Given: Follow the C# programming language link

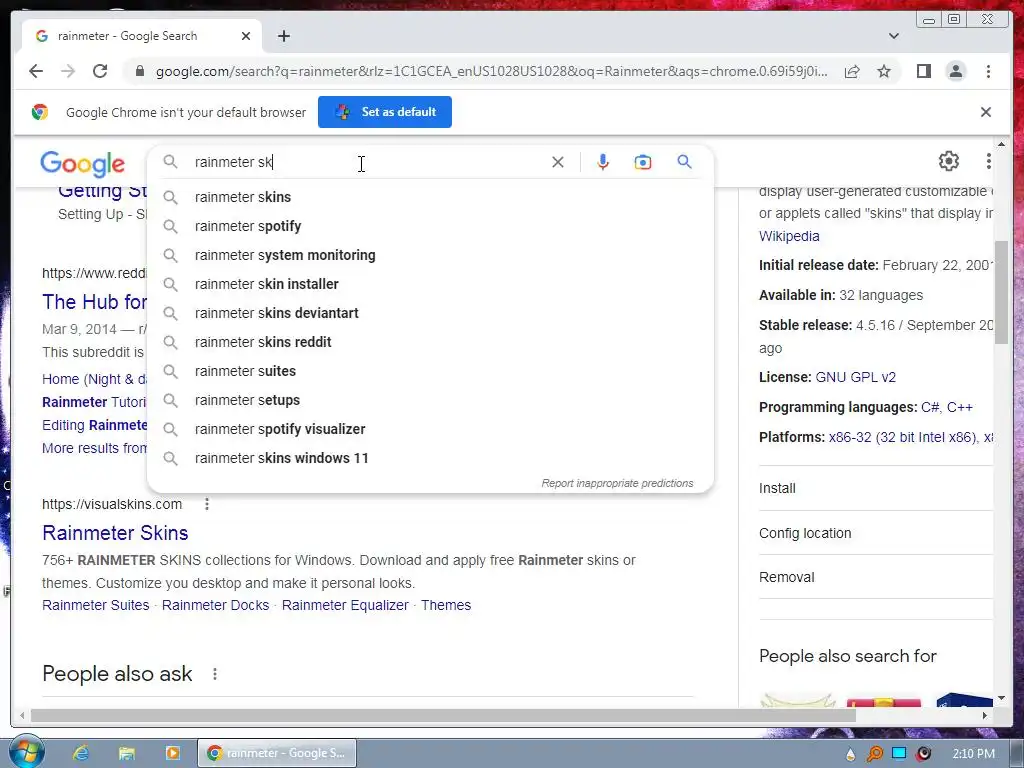Looking at the screenshot, I should 931,408.
